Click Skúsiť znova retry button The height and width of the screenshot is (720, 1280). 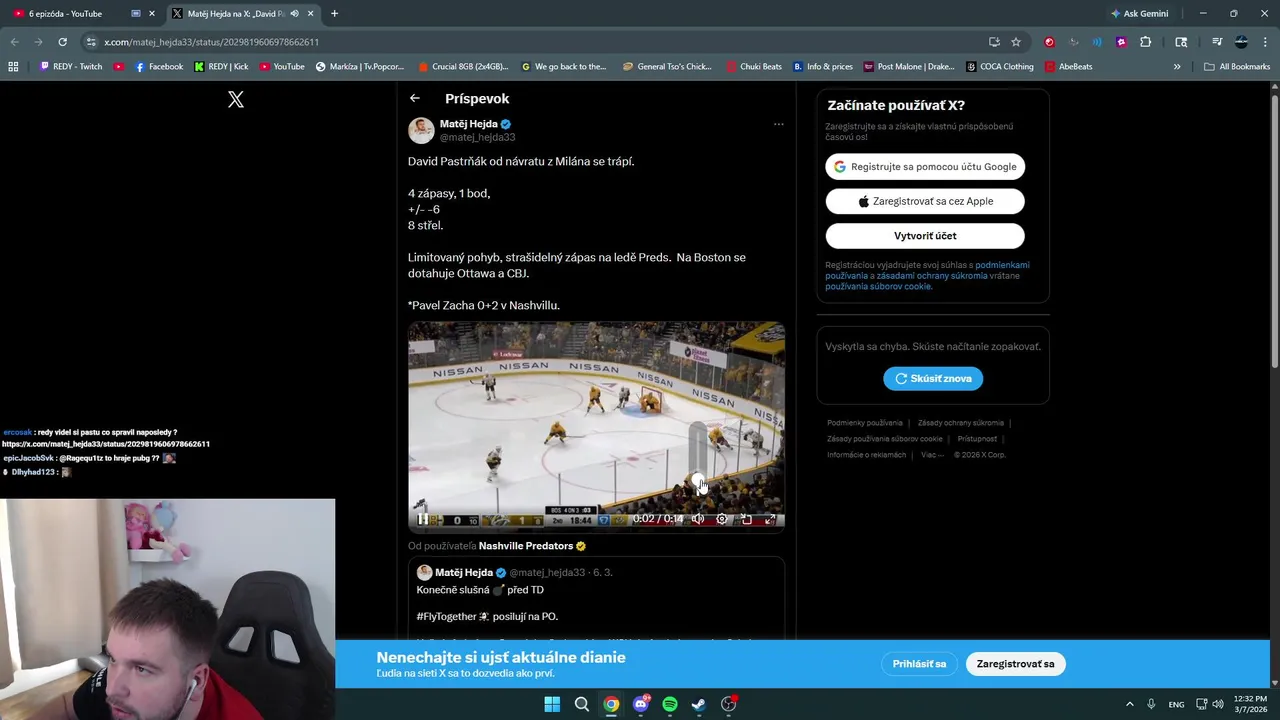pyautogui.click(x=933, y=379)
